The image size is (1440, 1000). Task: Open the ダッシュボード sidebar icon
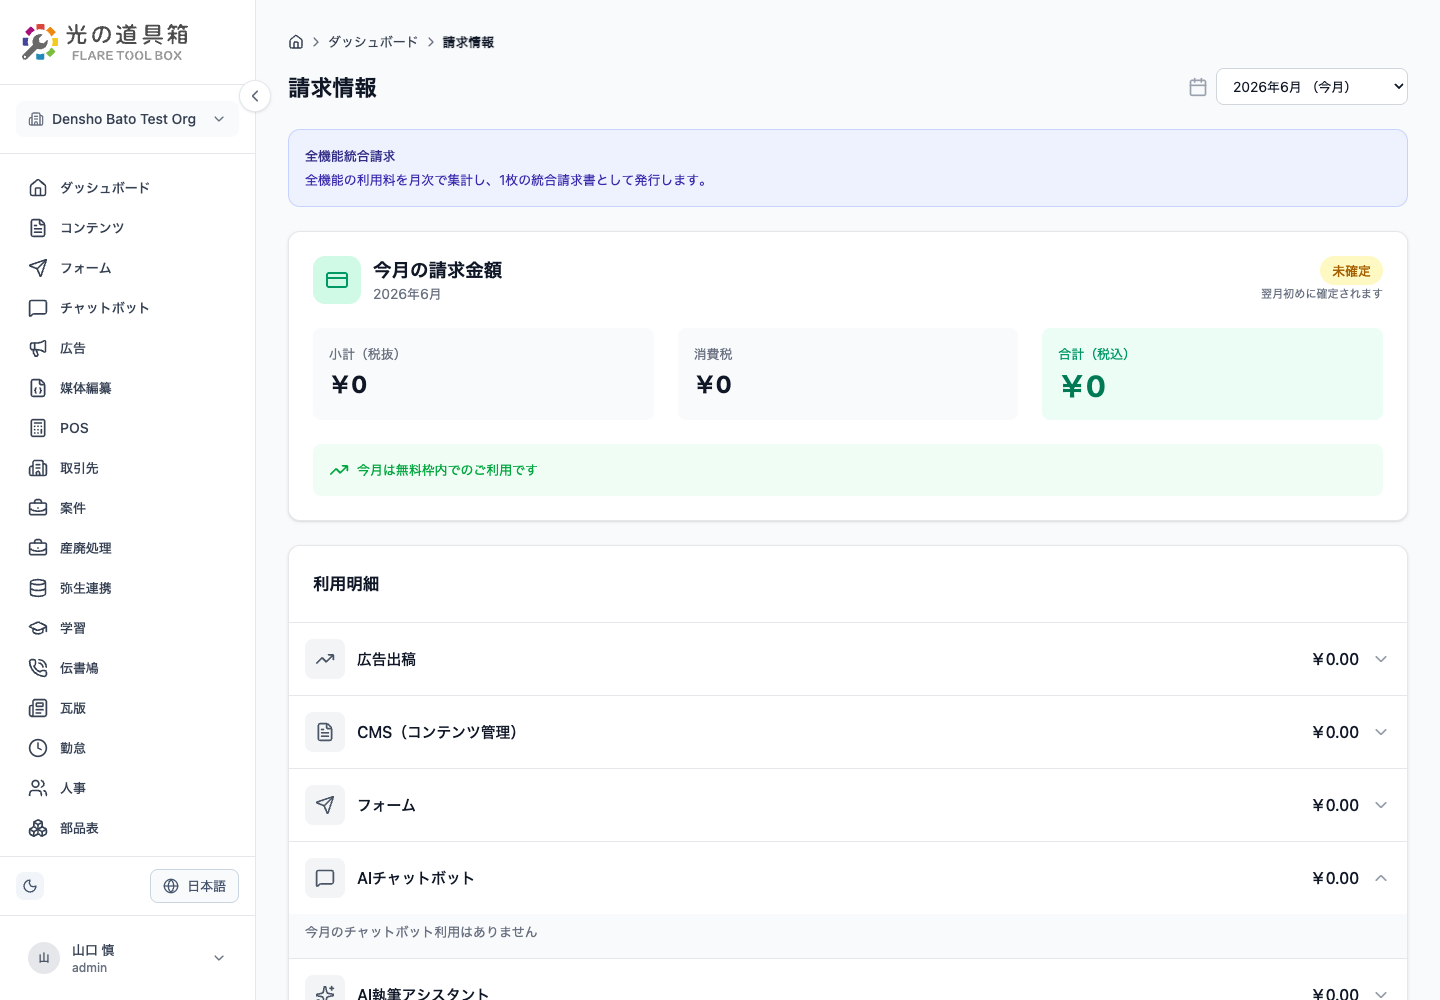[x=38, y=188]
